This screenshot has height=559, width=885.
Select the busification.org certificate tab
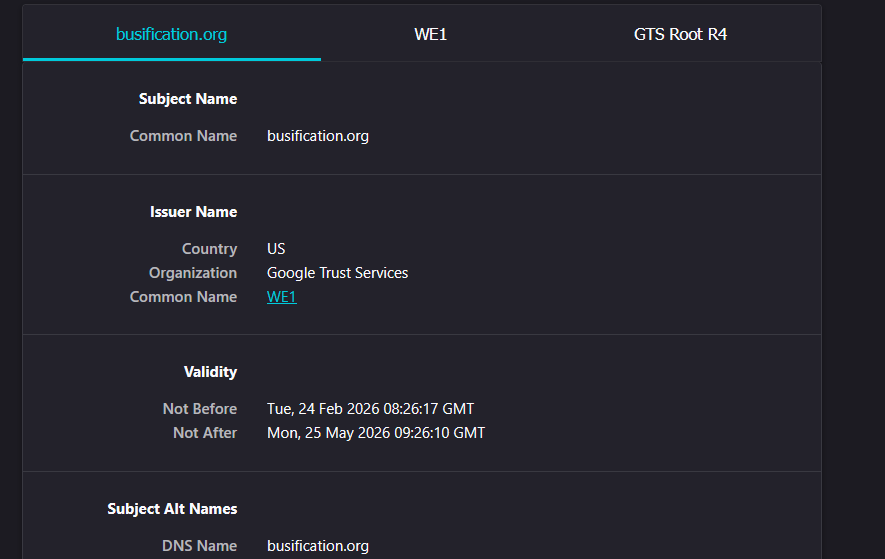tap(172, 34)
